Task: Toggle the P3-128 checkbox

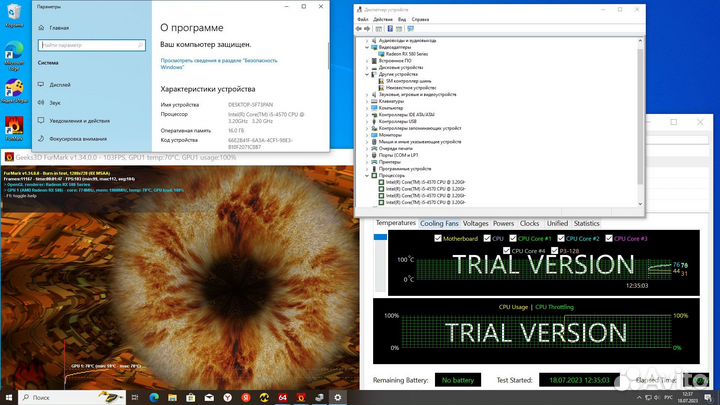Action: click(x=554, y=251)
